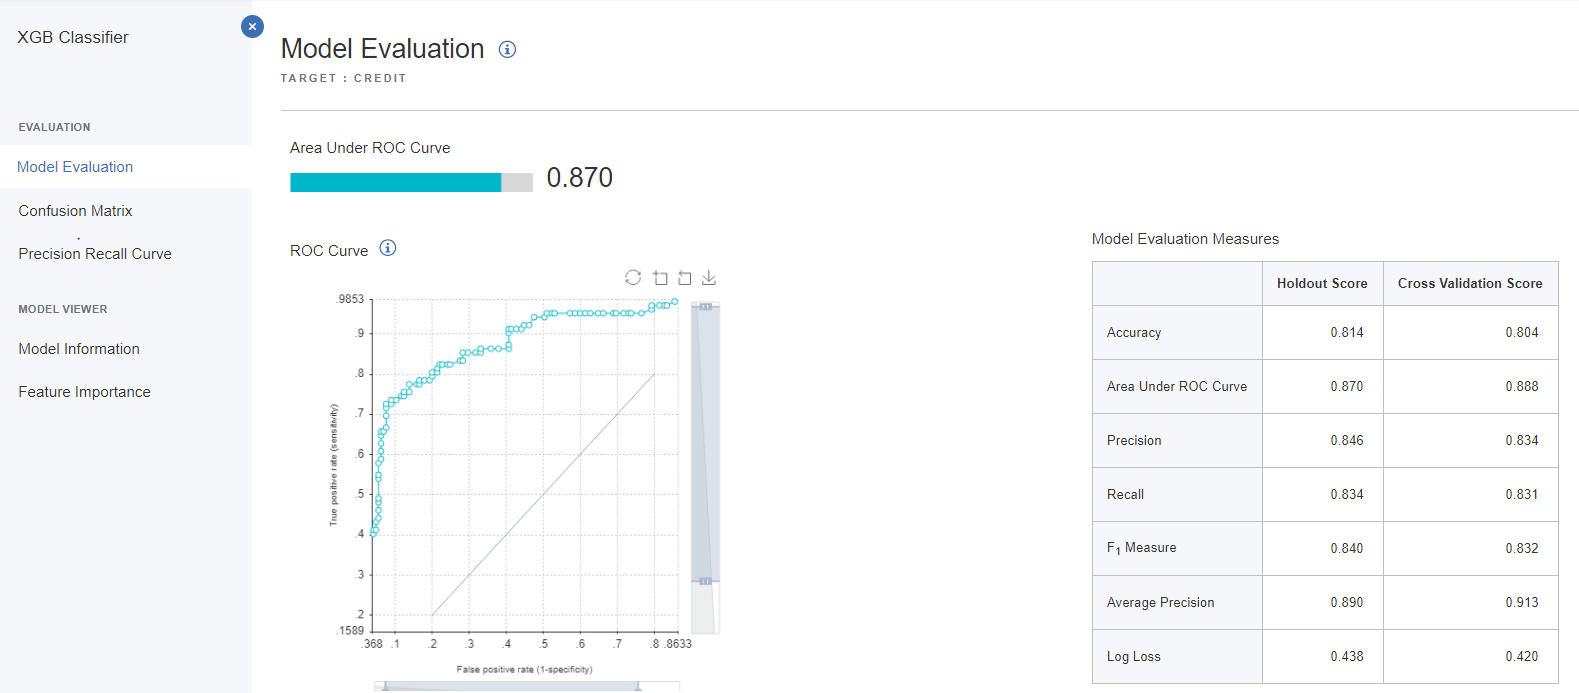Open Model Information in the Model Viewer

79,349
